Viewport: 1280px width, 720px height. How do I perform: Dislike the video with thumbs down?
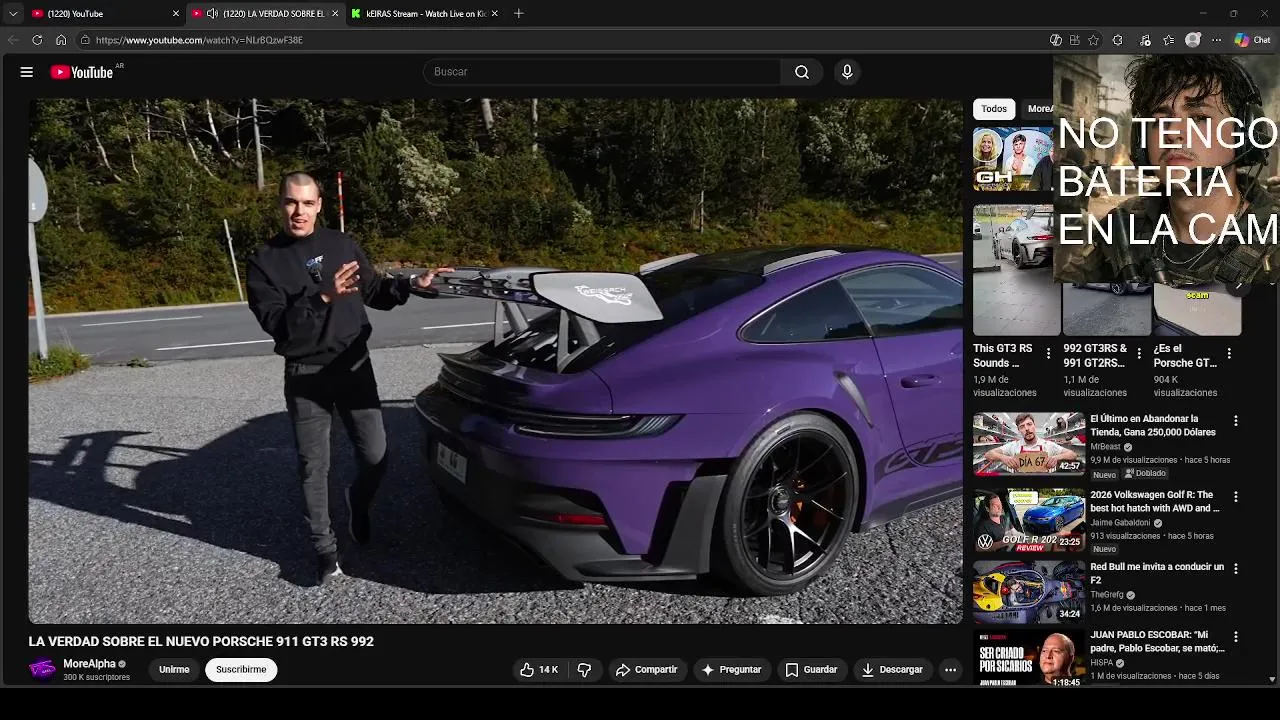[585, 670]
